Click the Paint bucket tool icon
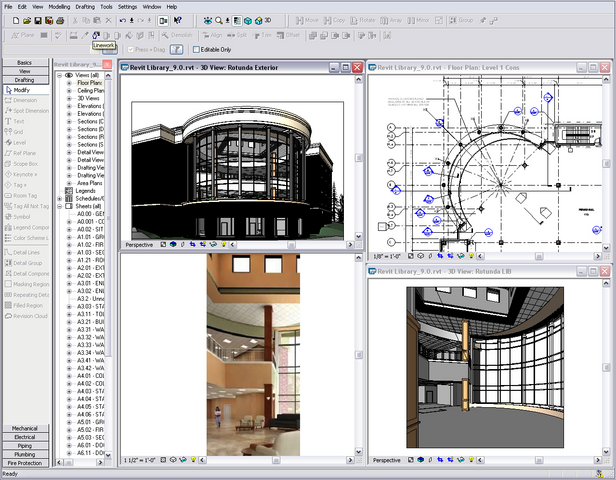Image resolution: width=616 pixels, height=480 pixels. pos(129,35)
